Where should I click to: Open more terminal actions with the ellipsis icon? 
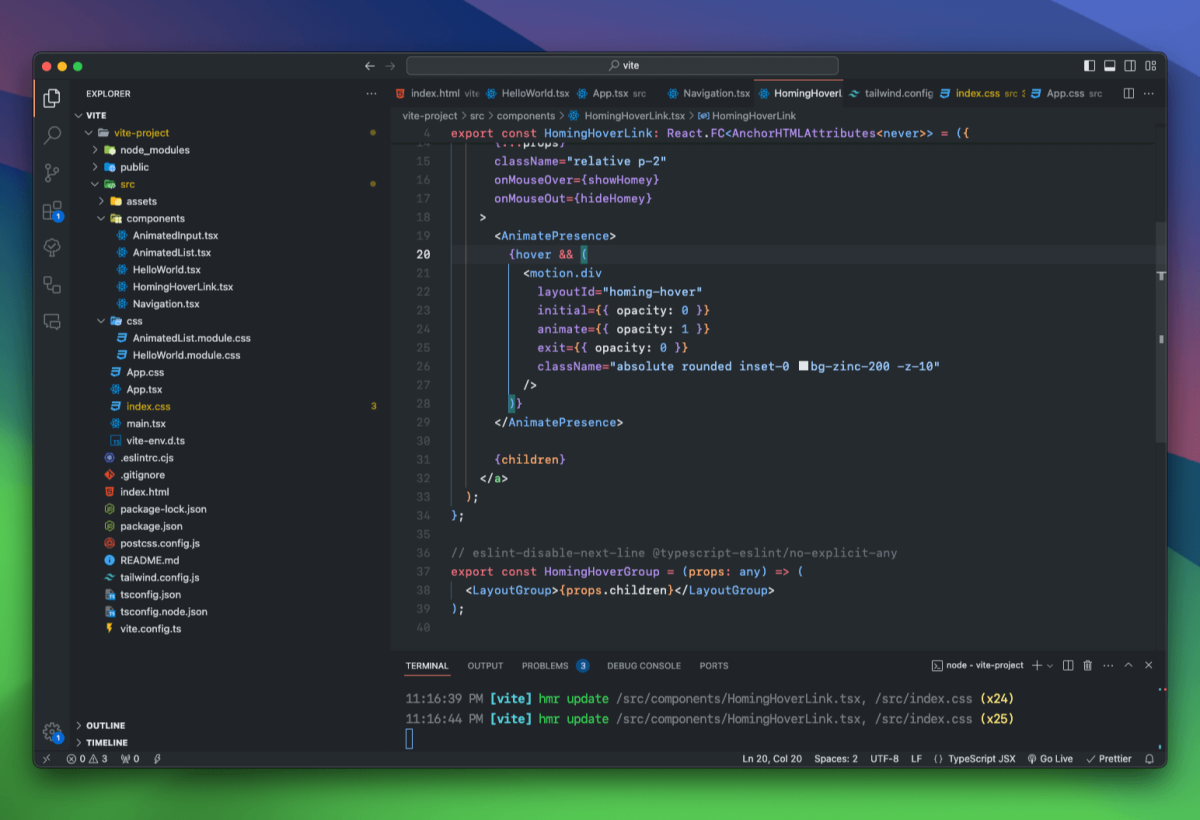pyautogui.click(x=1108, y=665)
